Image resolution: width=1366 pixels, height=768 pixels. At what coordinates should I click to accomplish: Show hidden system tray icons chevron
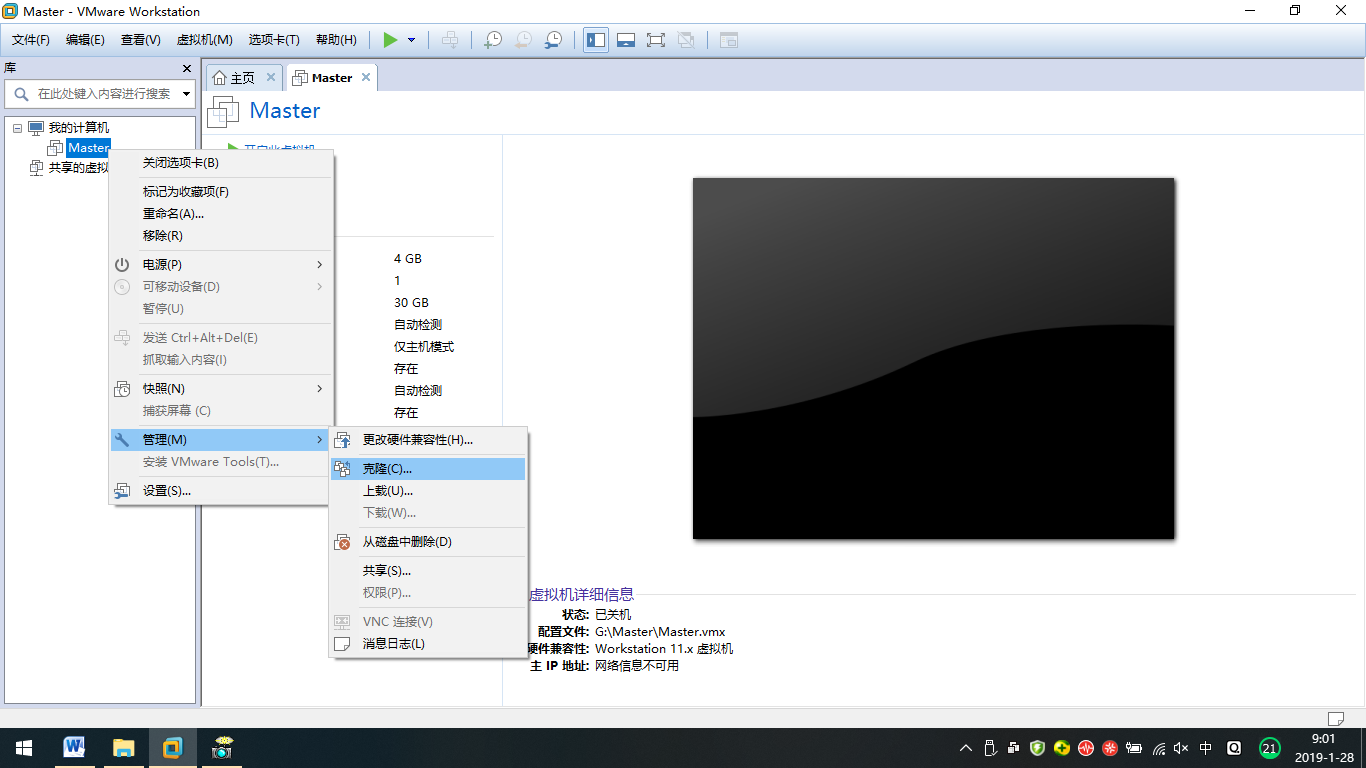pyautogui.click(x=965, y=748)
